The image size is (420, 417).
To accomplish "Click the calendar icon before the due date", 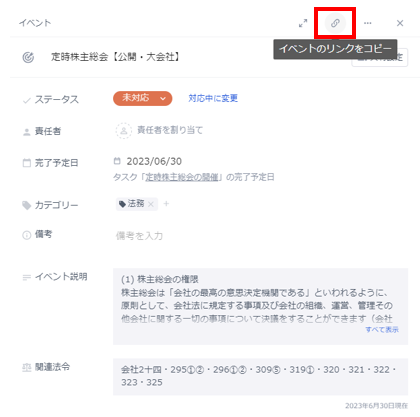I will pos(117,161).
